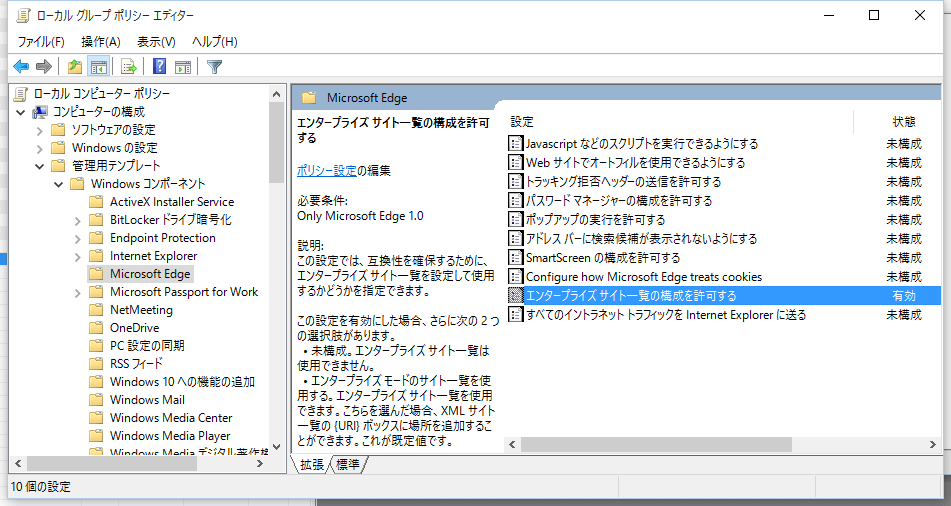The height and width of the screenshot is (506, 951).
Task: Click policy icon for ポップアップの実行を許可する
Action: click(516, 220)
